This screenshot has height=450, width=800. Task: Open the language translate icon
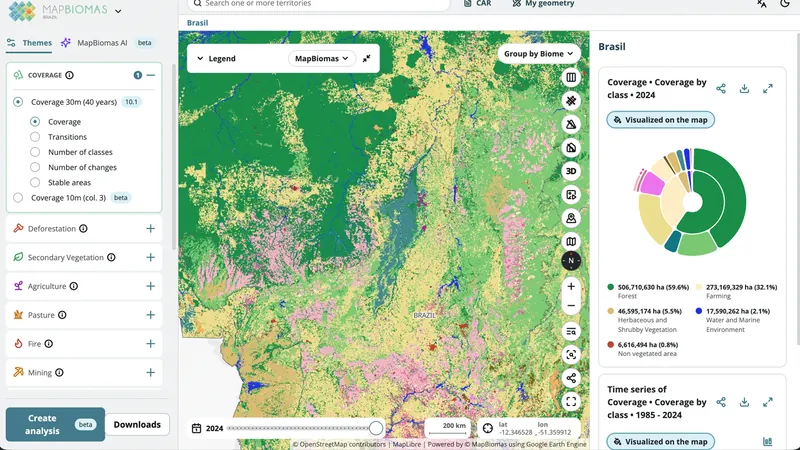(762, 4)
